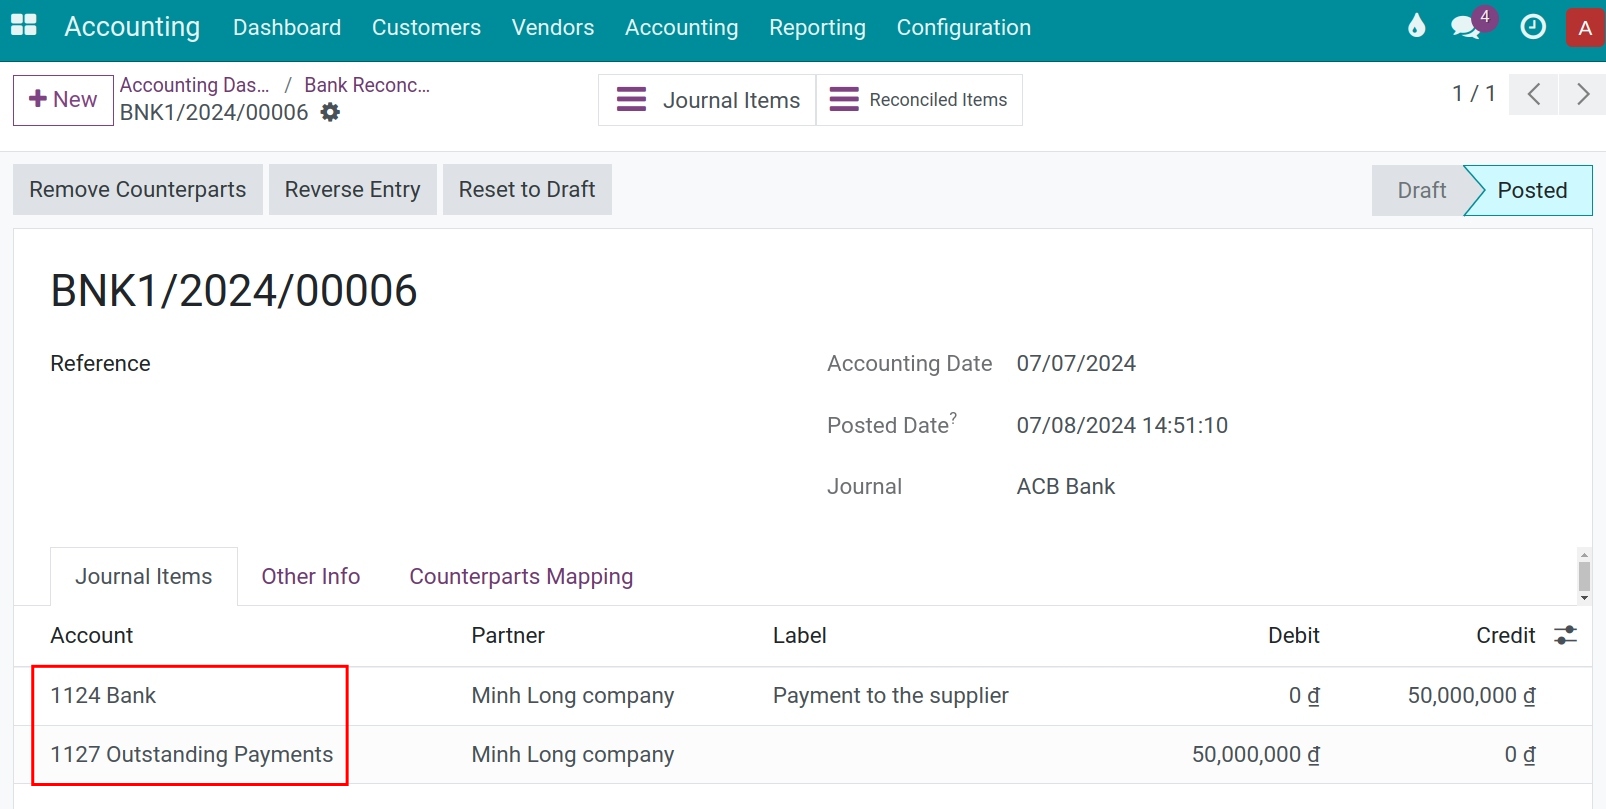Select the Journal Items tab
This screenshot has height=809, width=1606.
[144, 576]
